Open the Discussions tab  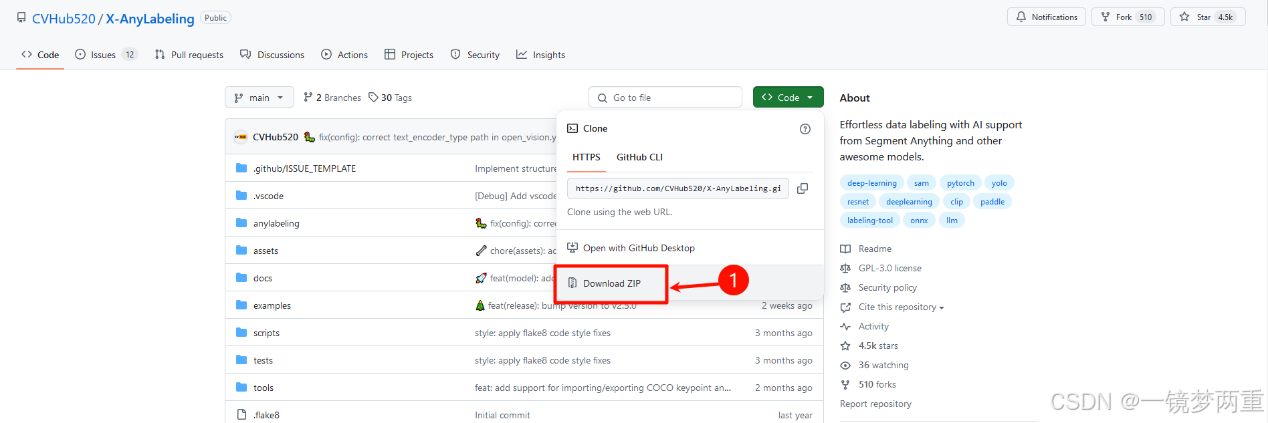pyautogui.click(x=273, y=55)
